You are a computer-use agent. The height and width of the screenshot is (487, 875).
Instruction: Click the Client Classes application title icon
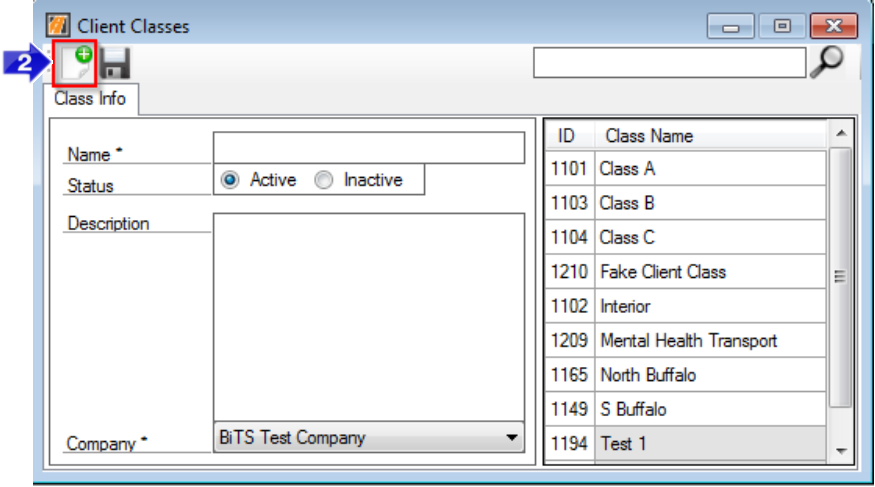(x=57, y=26)
